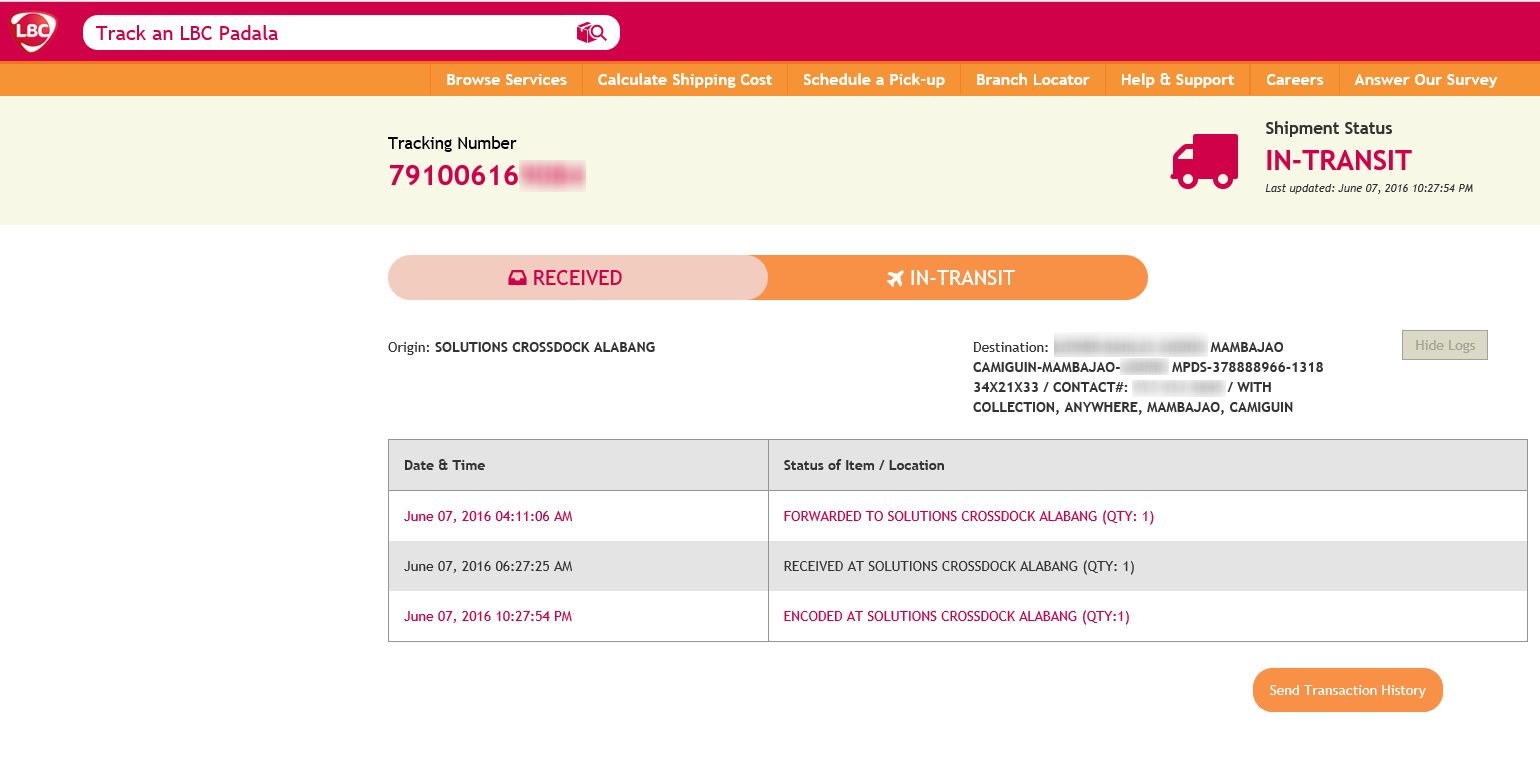Click the LBC logo icon
This screenshot has width=1540, height=774.
point(32,32)
